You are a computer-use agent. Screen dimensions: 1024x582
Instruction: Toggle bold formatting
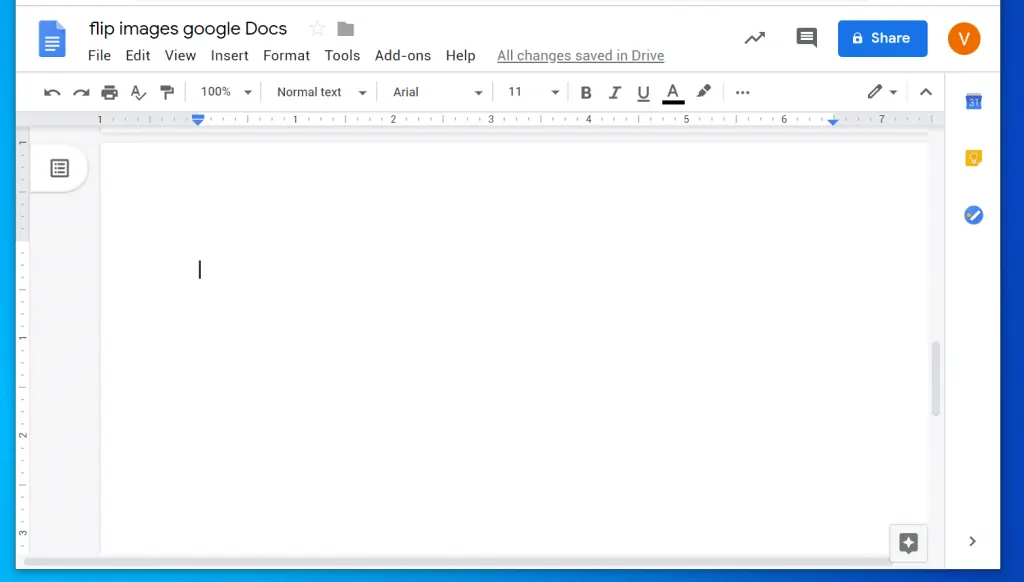click(x=586, y=93)
